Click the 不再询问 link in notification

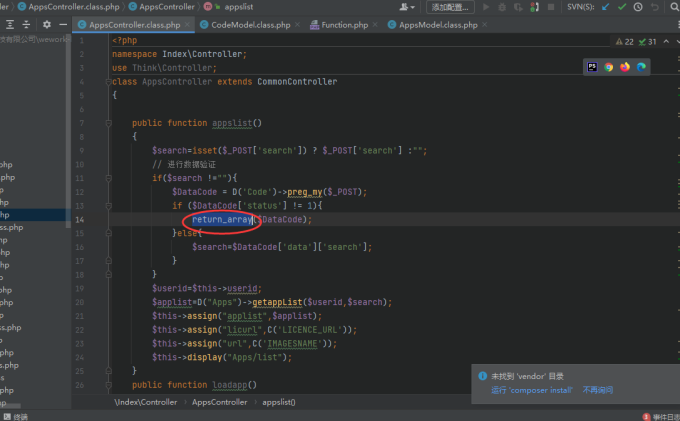point(598,390)
